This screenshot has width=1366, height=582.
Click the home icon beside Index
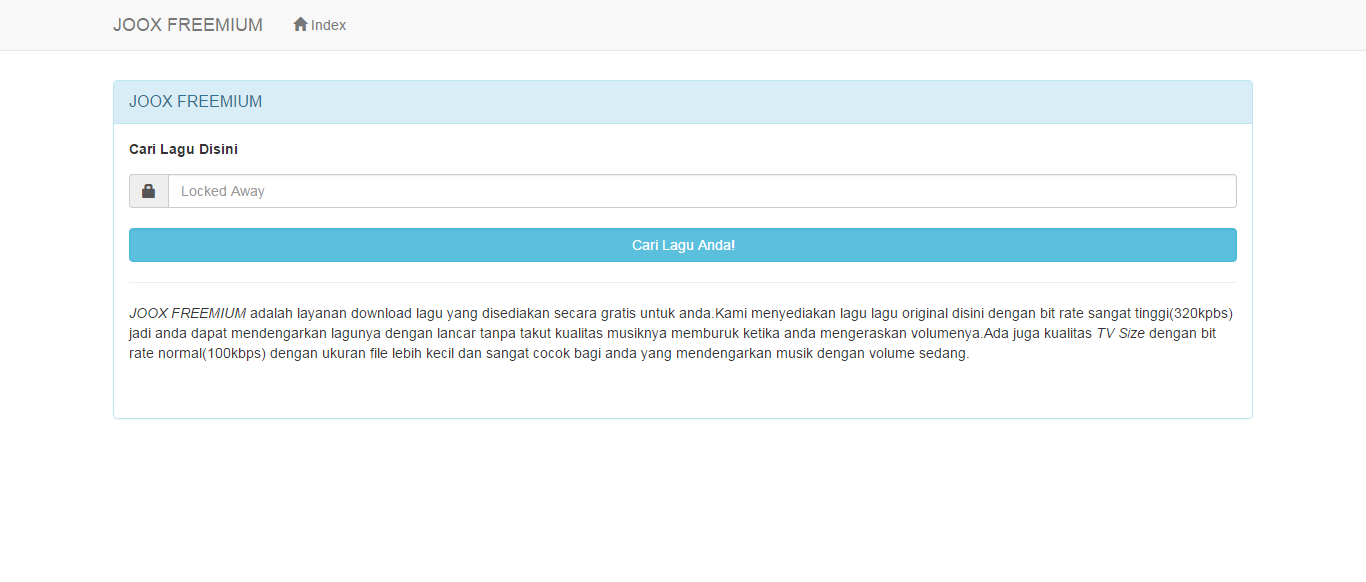[x=300, y=24]
